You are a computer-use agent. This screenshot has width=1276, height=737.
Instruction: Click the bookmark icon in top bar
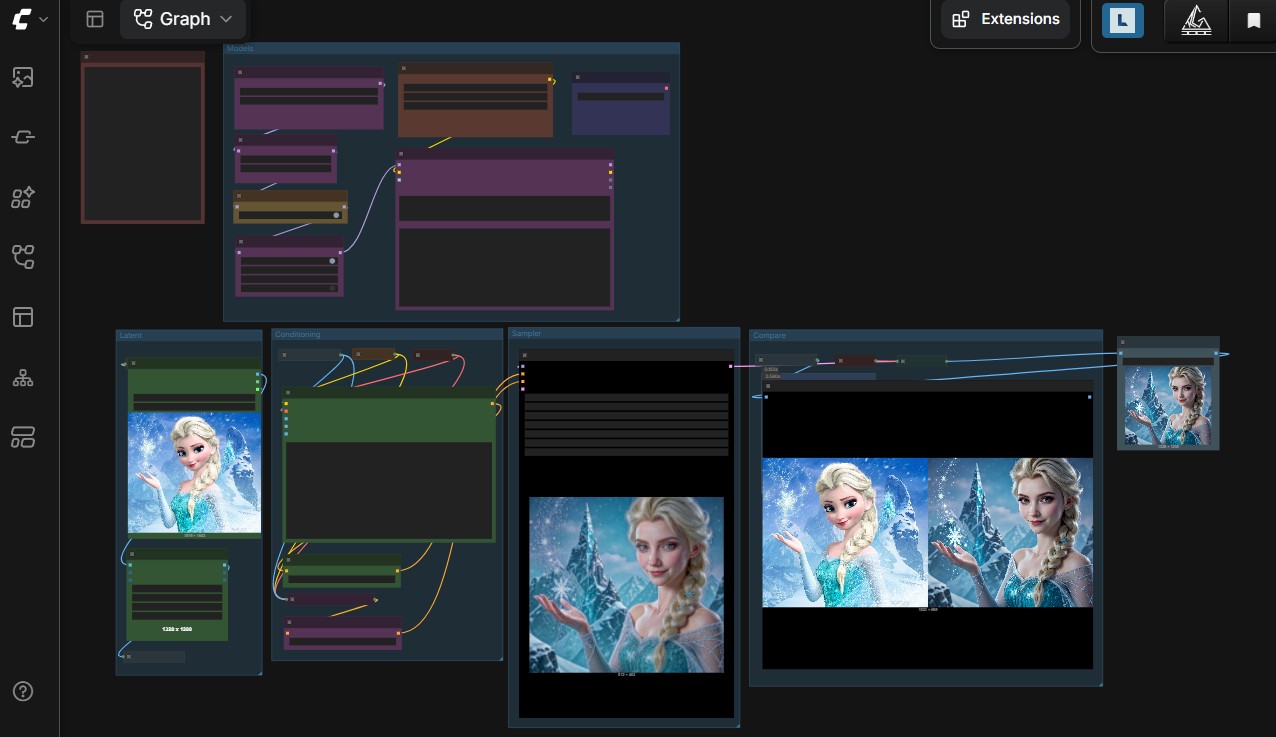(x=1253, y=20)
